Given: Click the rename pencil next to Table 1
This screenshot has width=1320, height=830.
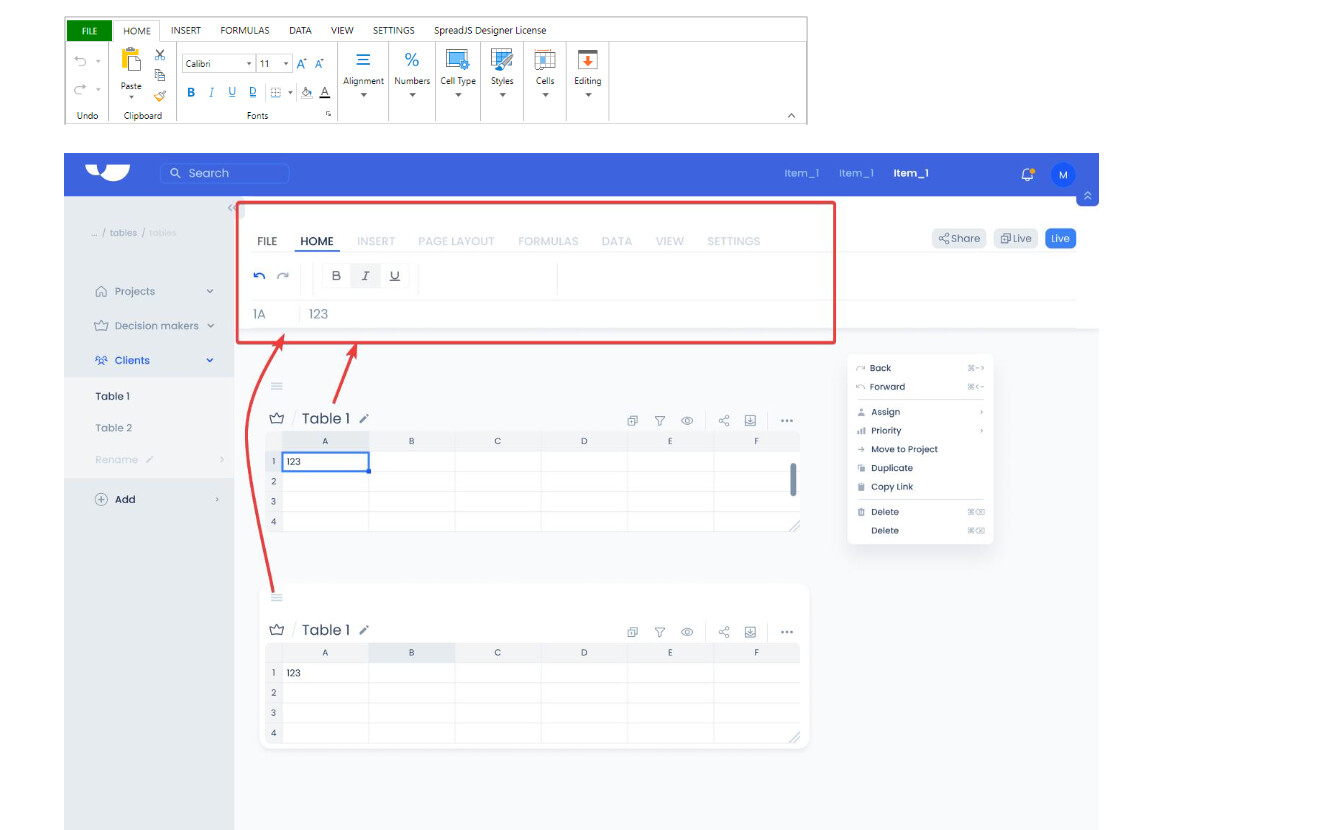Looking at the screenshot, I should [x=364, y=418].
